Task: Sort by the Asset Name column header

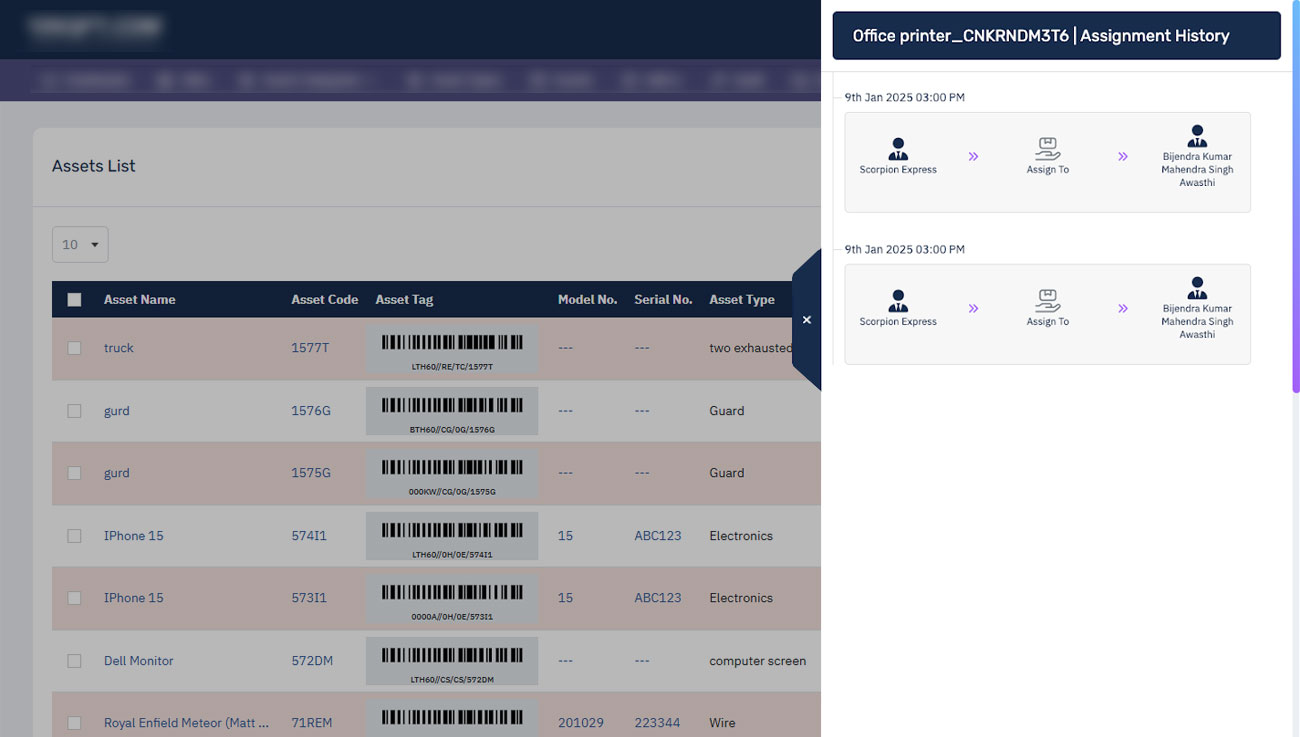Action: [x=139, y=300]
